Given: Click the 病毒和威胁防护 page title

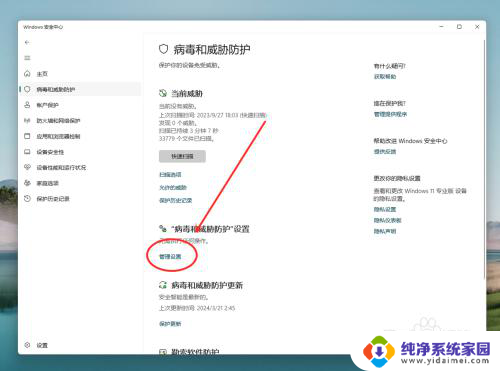Looking at the screenshot, I should coord(212,50).
